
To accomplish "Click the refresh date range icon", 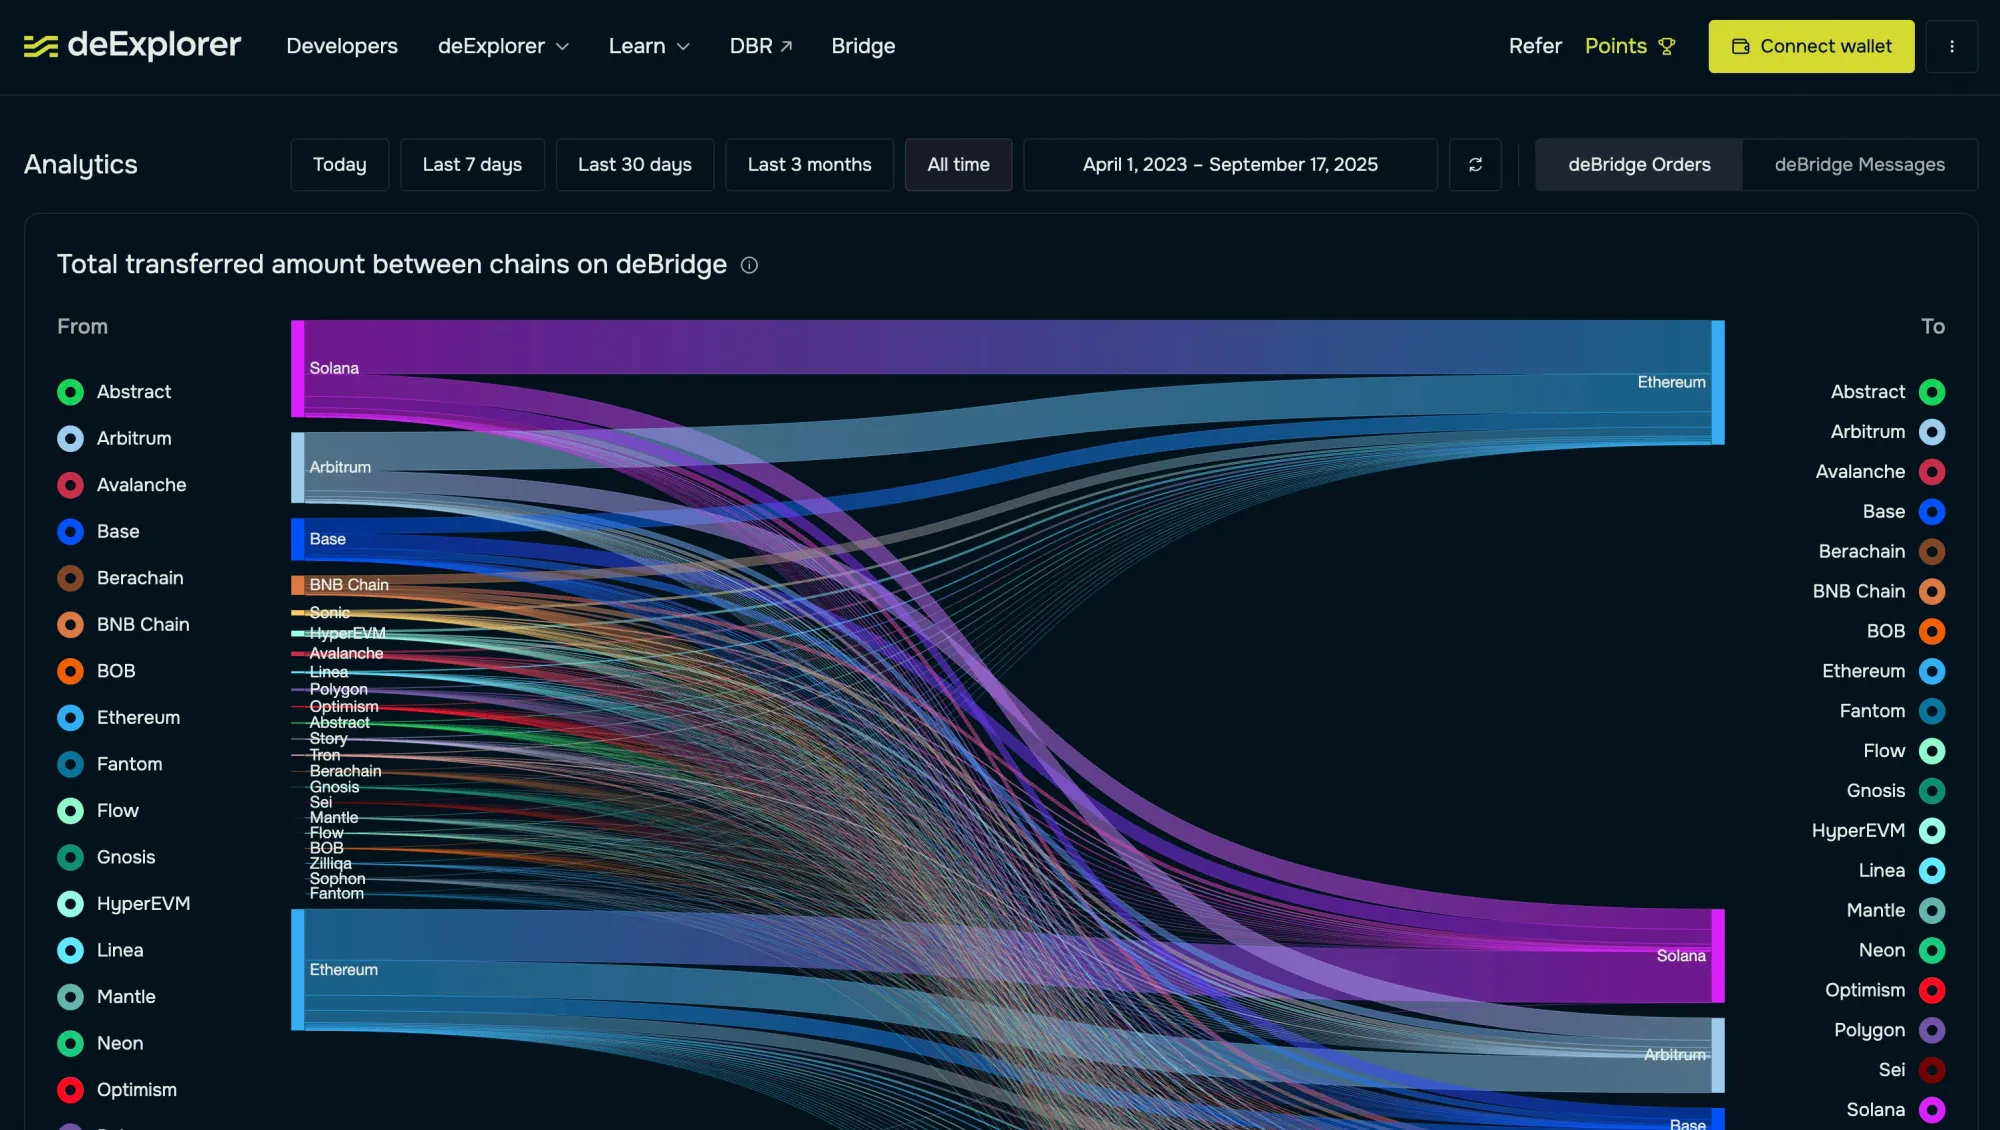I will coord(1475,165).
